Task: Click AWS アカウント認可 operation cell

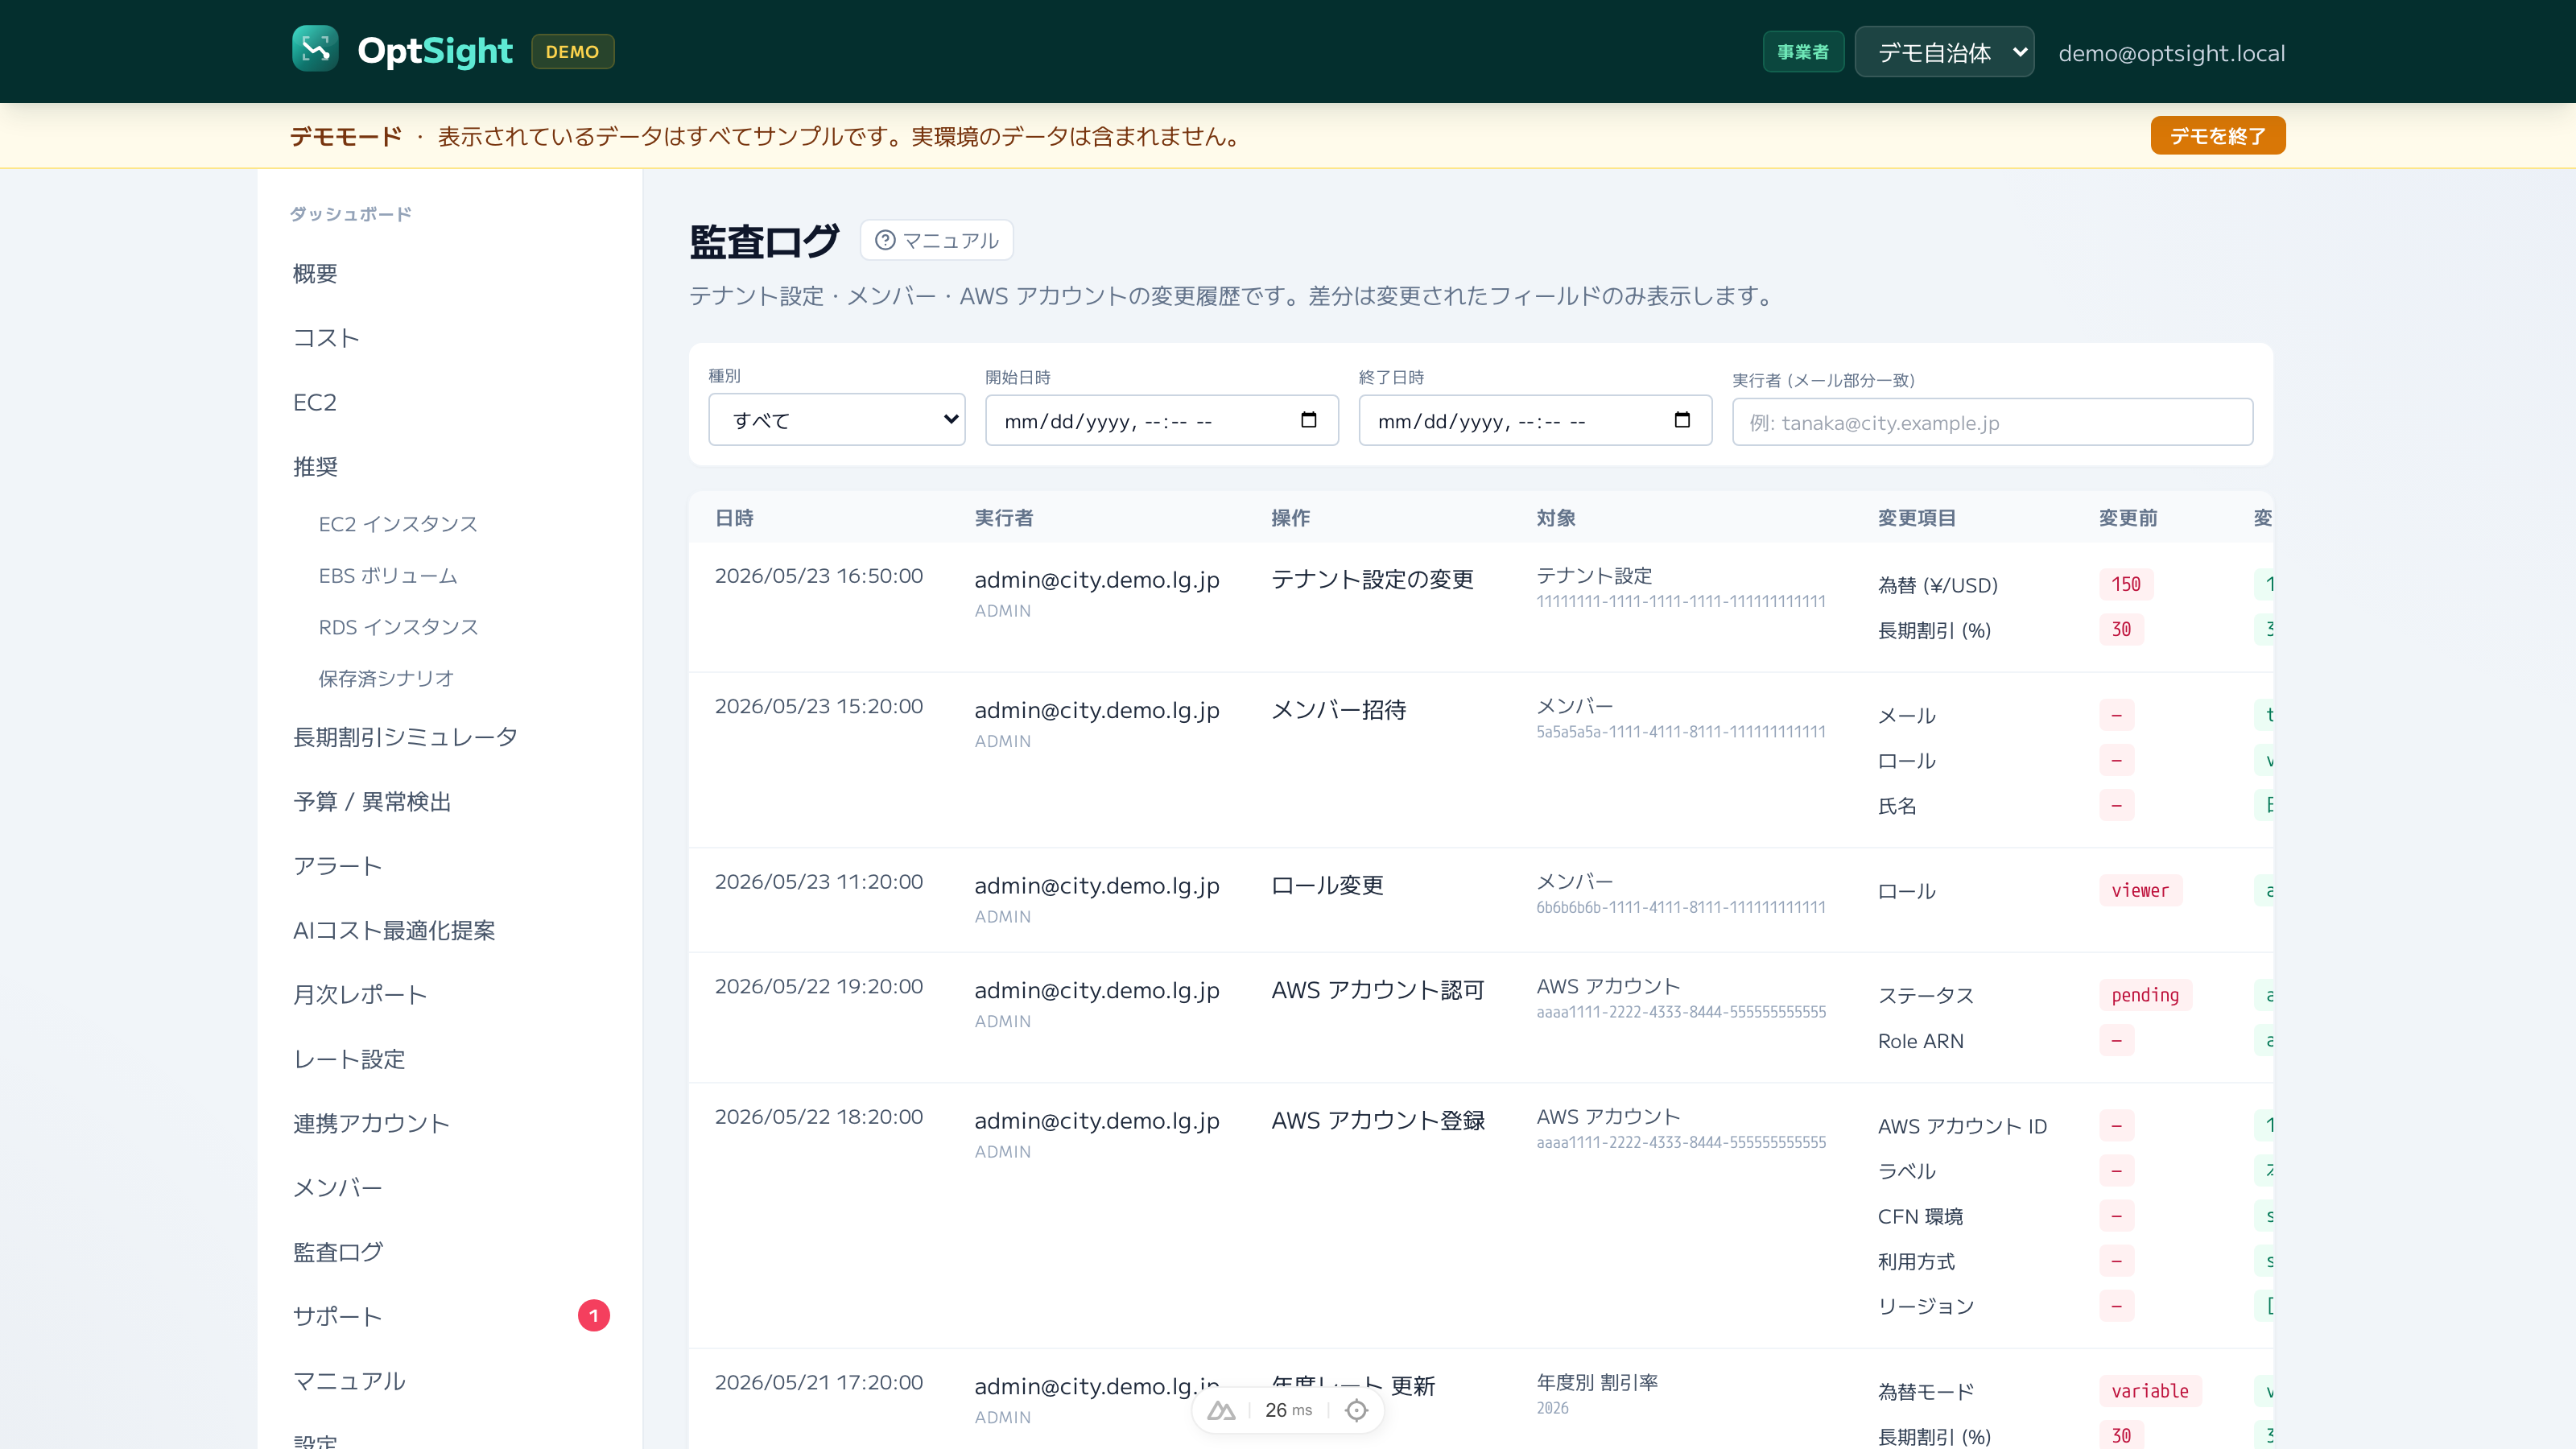Action: pos(1378,990)
